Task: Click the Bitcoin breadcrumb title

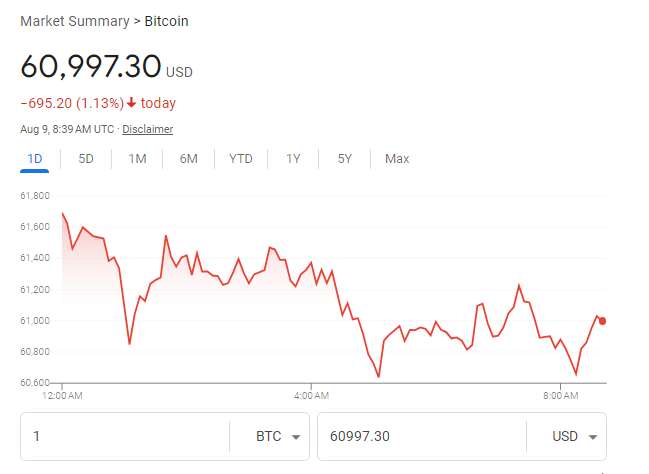Action: coord(166,21)
